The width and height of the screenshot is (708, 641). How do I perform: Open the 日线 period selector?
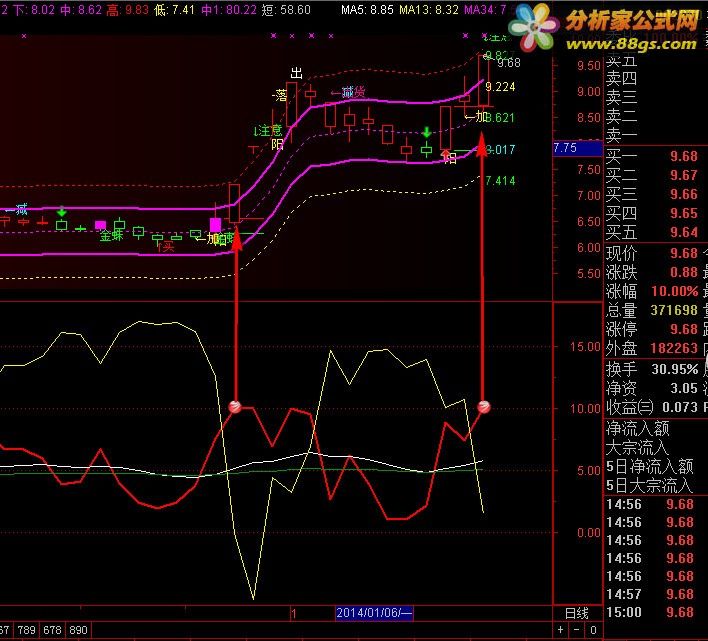pyautogui.click(x=577, y=613)
